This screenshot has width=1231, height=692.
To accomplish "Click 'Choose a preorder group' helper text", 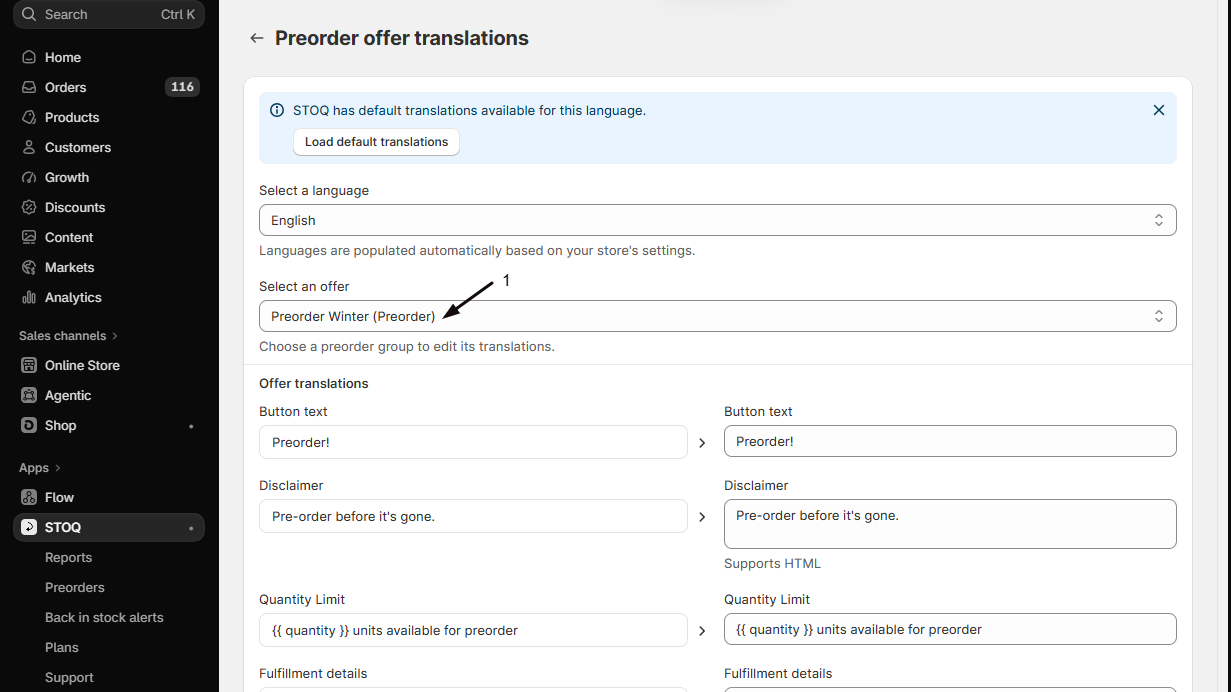I will tap(407, 347).
